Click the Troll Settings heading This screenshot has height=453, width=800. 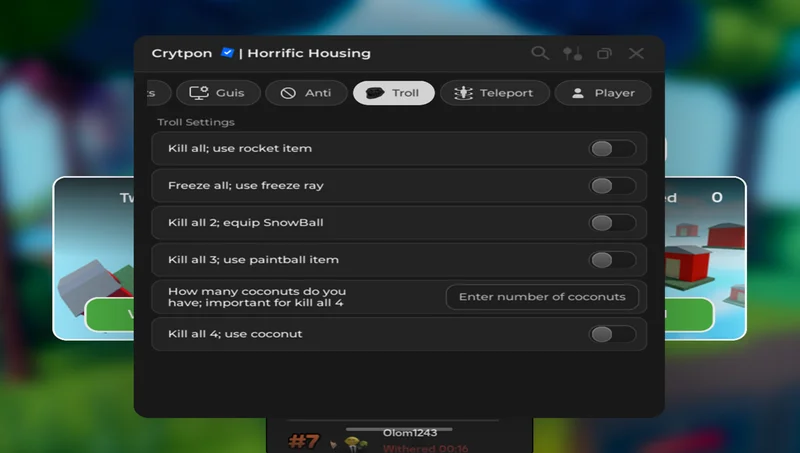tap(196, 122)
